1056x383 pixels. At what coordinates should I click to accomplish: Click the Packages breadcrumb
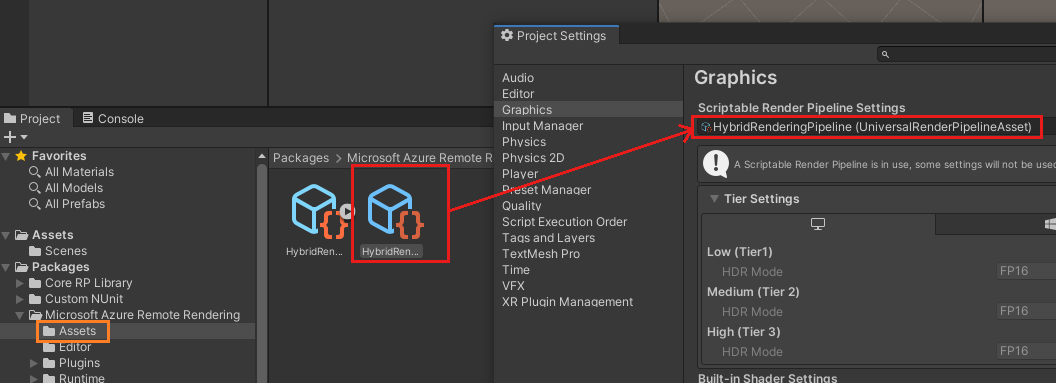click(x=301, y=158)
